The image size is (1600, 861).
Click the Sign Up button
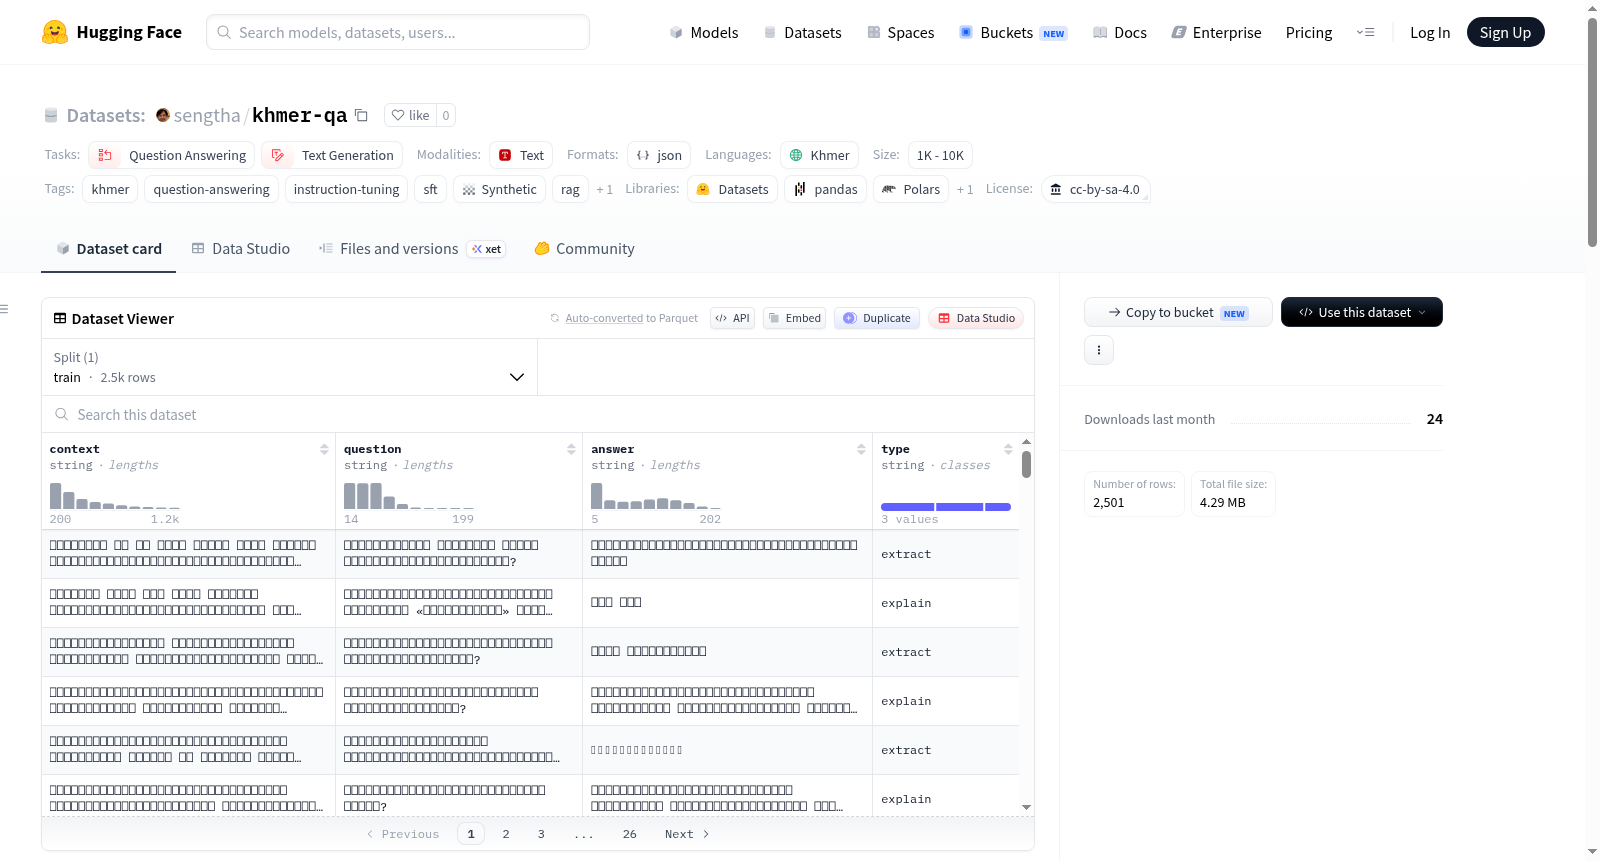(x=1505, y=32)
